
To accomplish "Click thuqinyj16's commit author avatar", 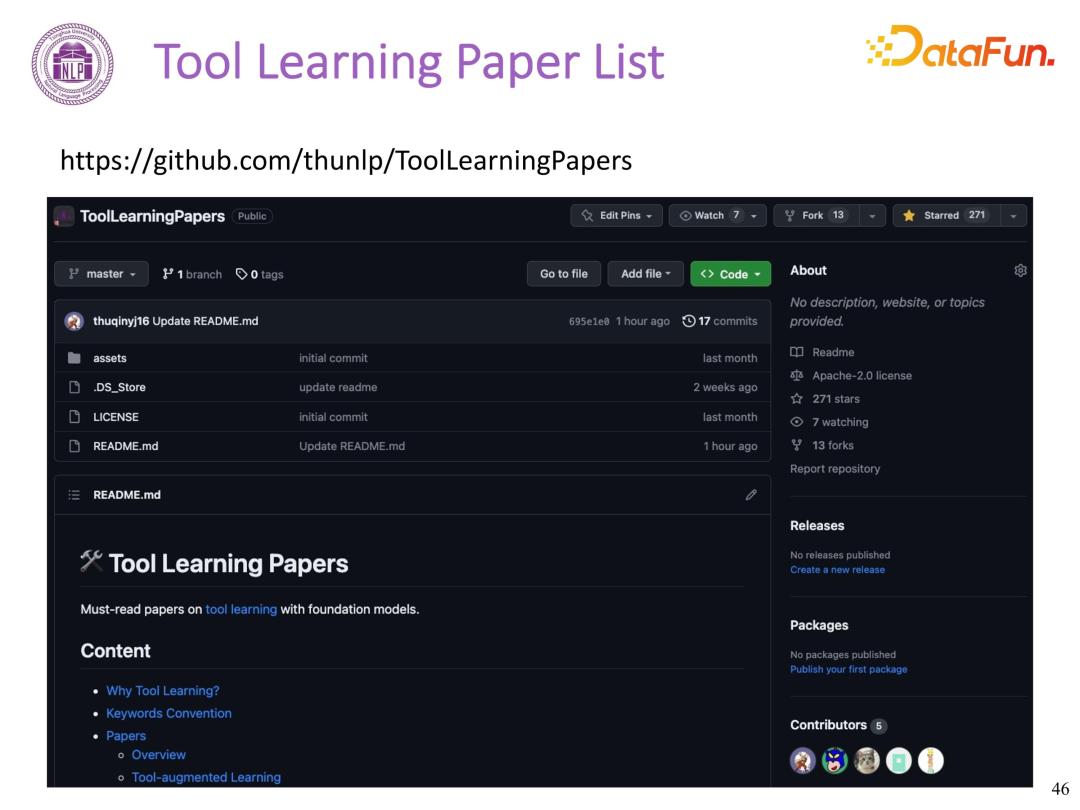I will (74, 321).
